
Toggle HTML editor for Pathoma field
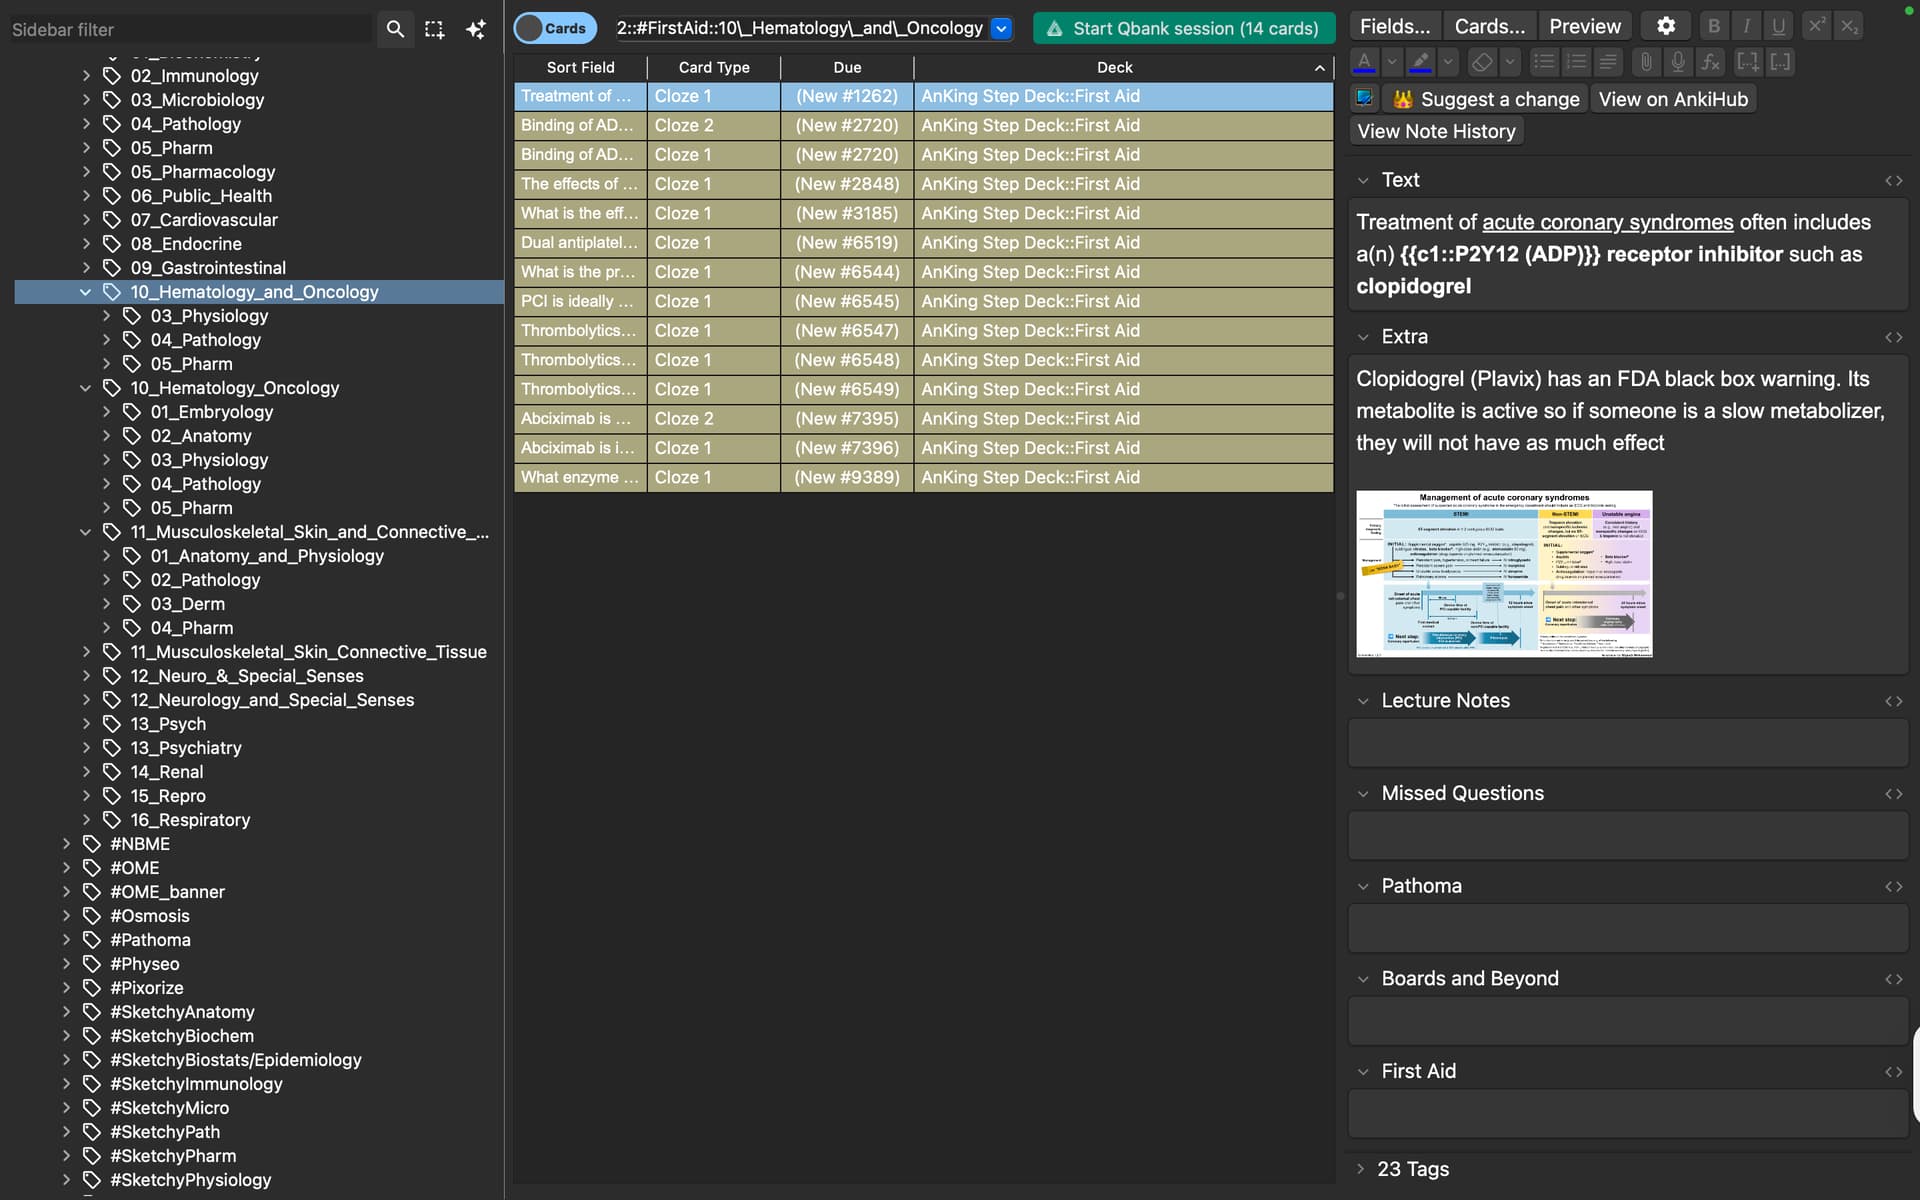tap(1893, 886)
